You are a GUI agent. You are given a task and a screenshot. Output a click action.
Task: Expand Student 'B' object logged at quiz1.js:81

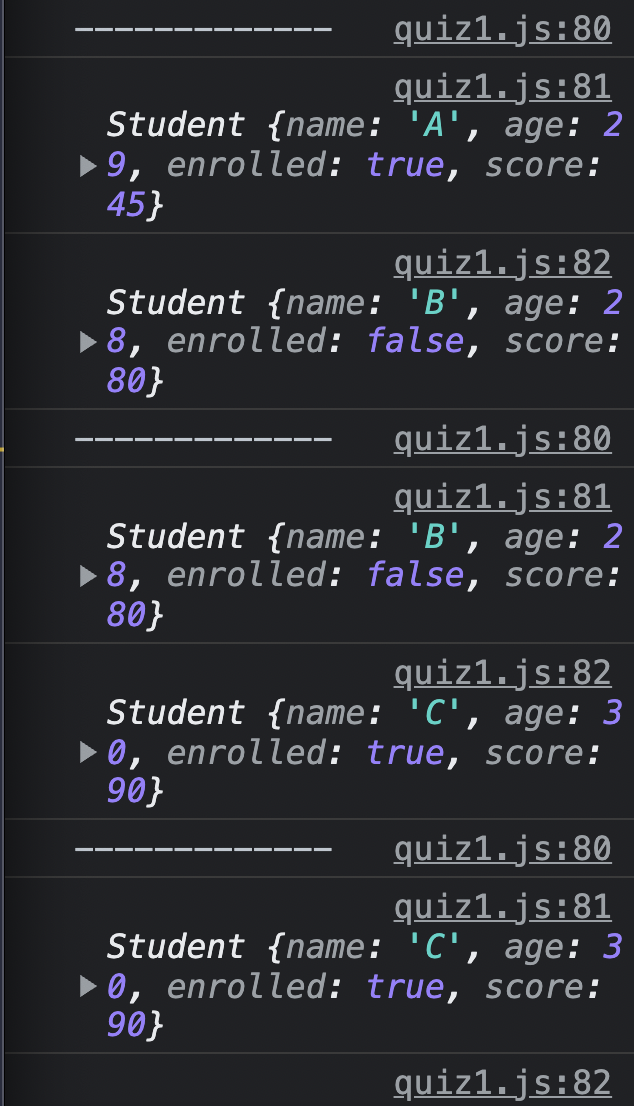click(x=87, y=577)
